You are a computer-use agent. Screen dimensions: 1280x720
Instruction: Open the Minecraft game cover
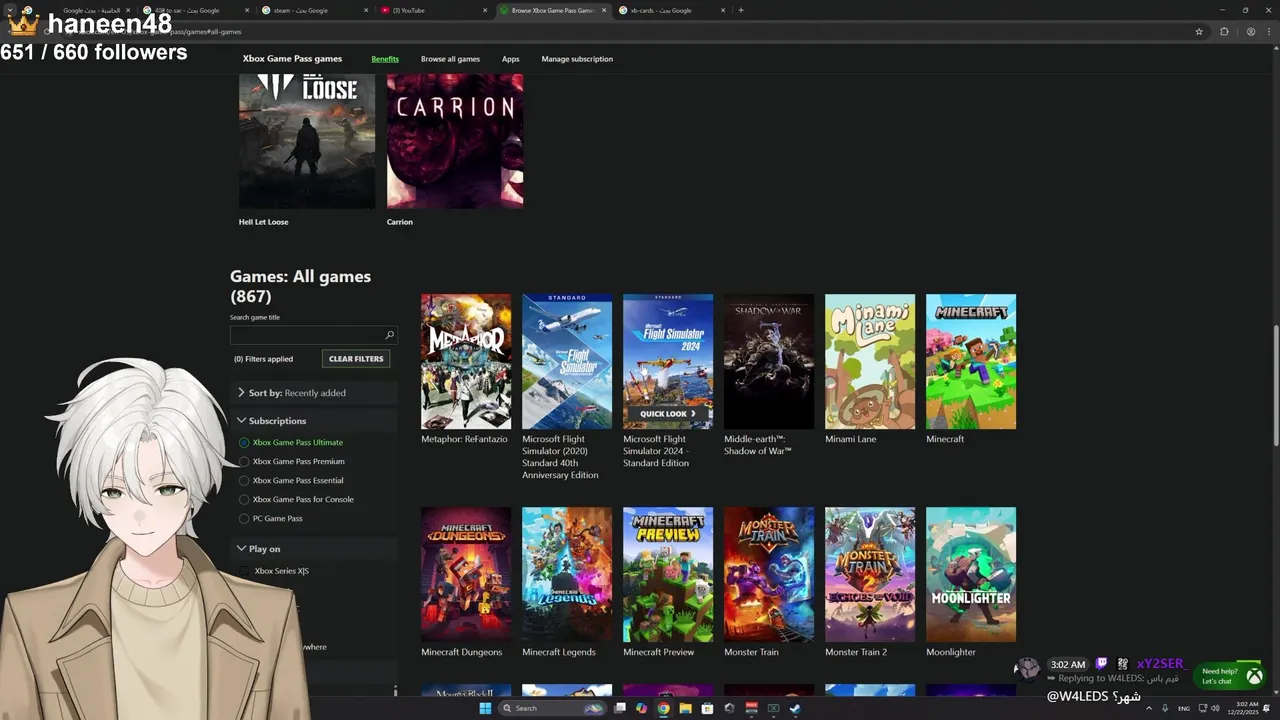971,361
